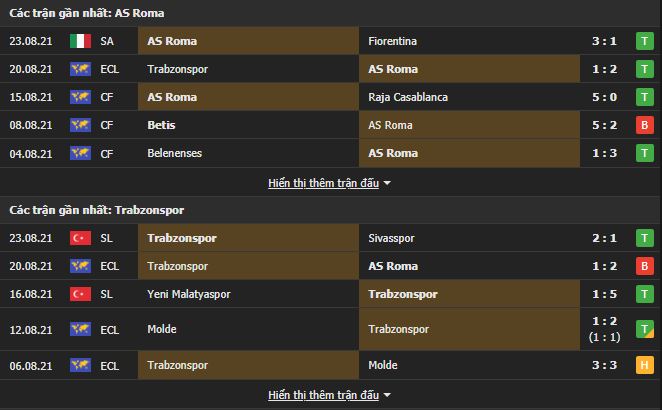Click the 'Các trận gần nhất: Trabzonspor' header
The height and width of the screenshot is (410, 662).
pos(97,210)
